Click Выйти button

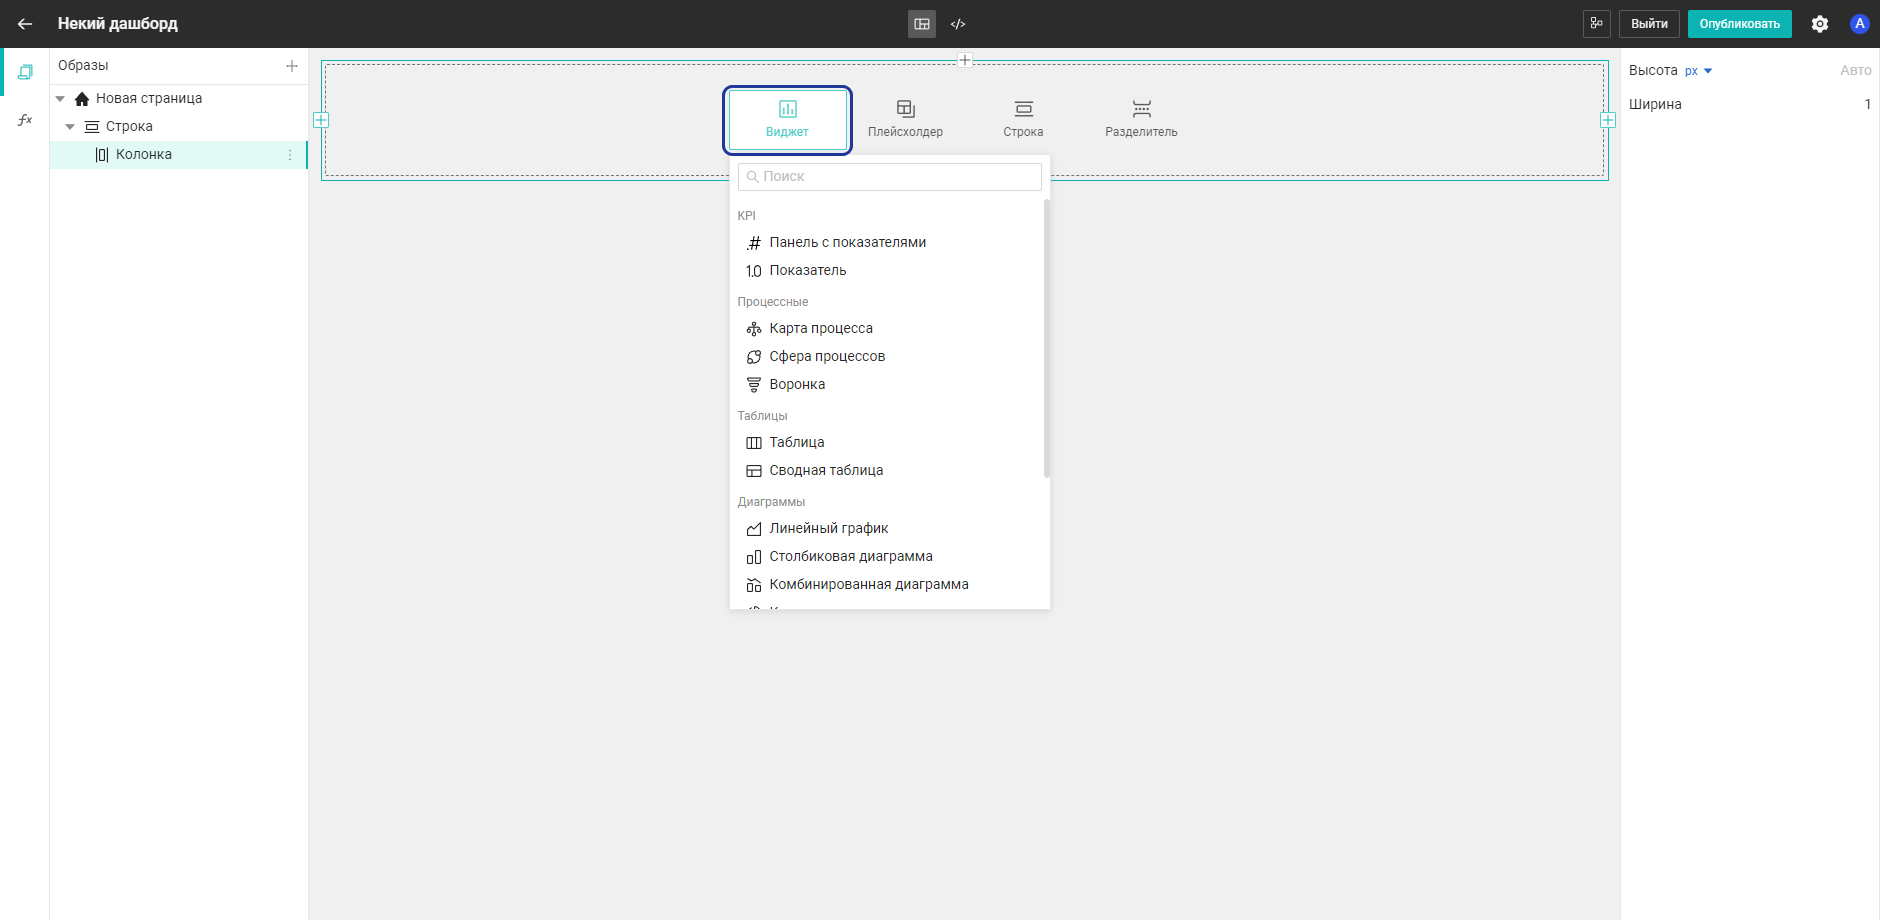(1649, 24)
